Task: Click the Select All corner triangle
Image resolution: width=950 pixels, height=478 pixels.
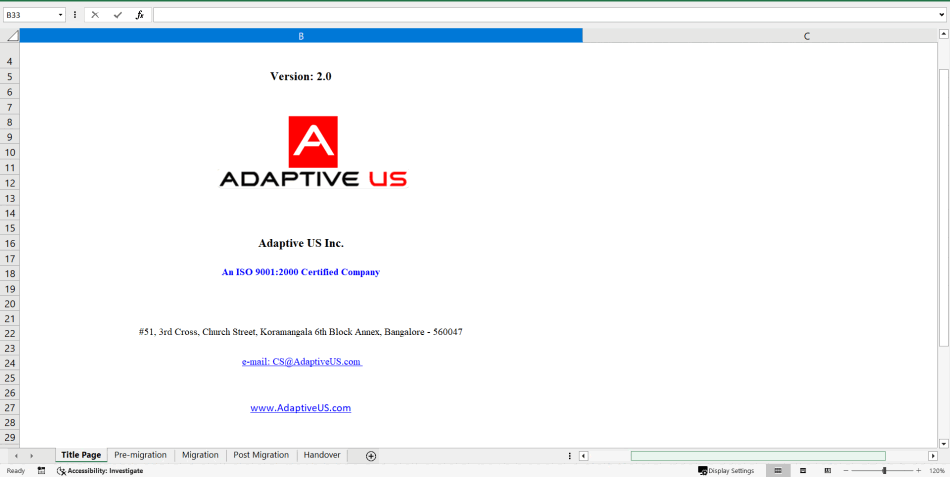Action: tap(12, 36)
